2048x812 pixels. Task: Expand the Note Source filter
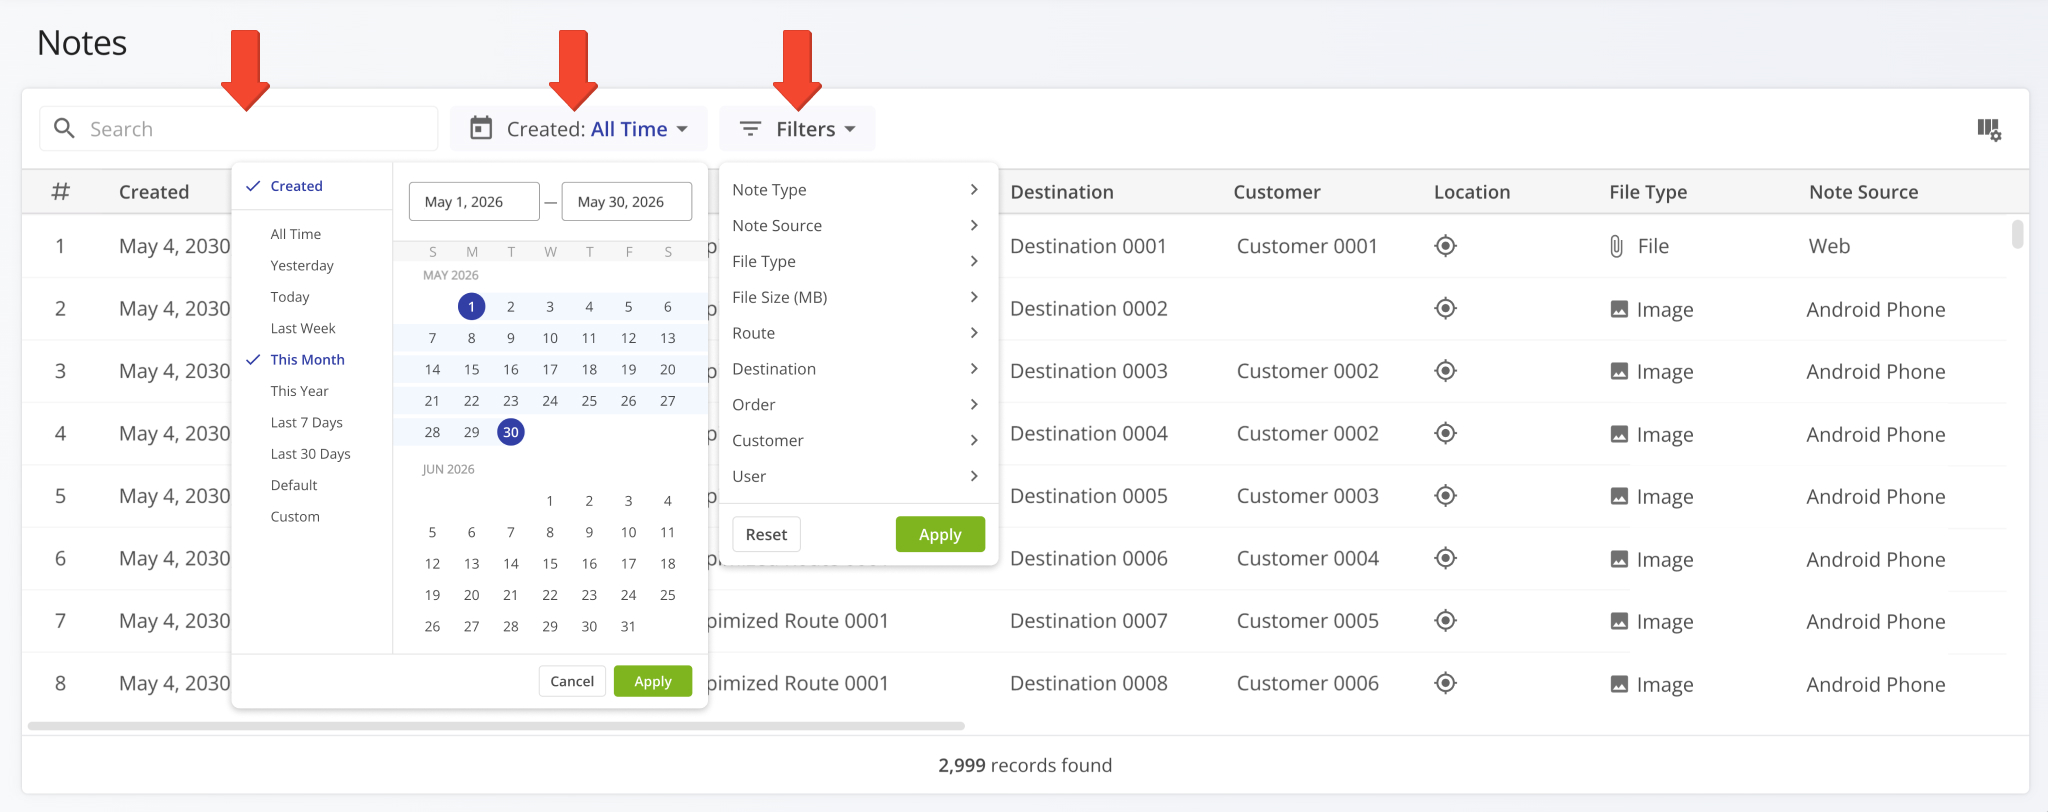pyautogui.click(x=858, y=226)
